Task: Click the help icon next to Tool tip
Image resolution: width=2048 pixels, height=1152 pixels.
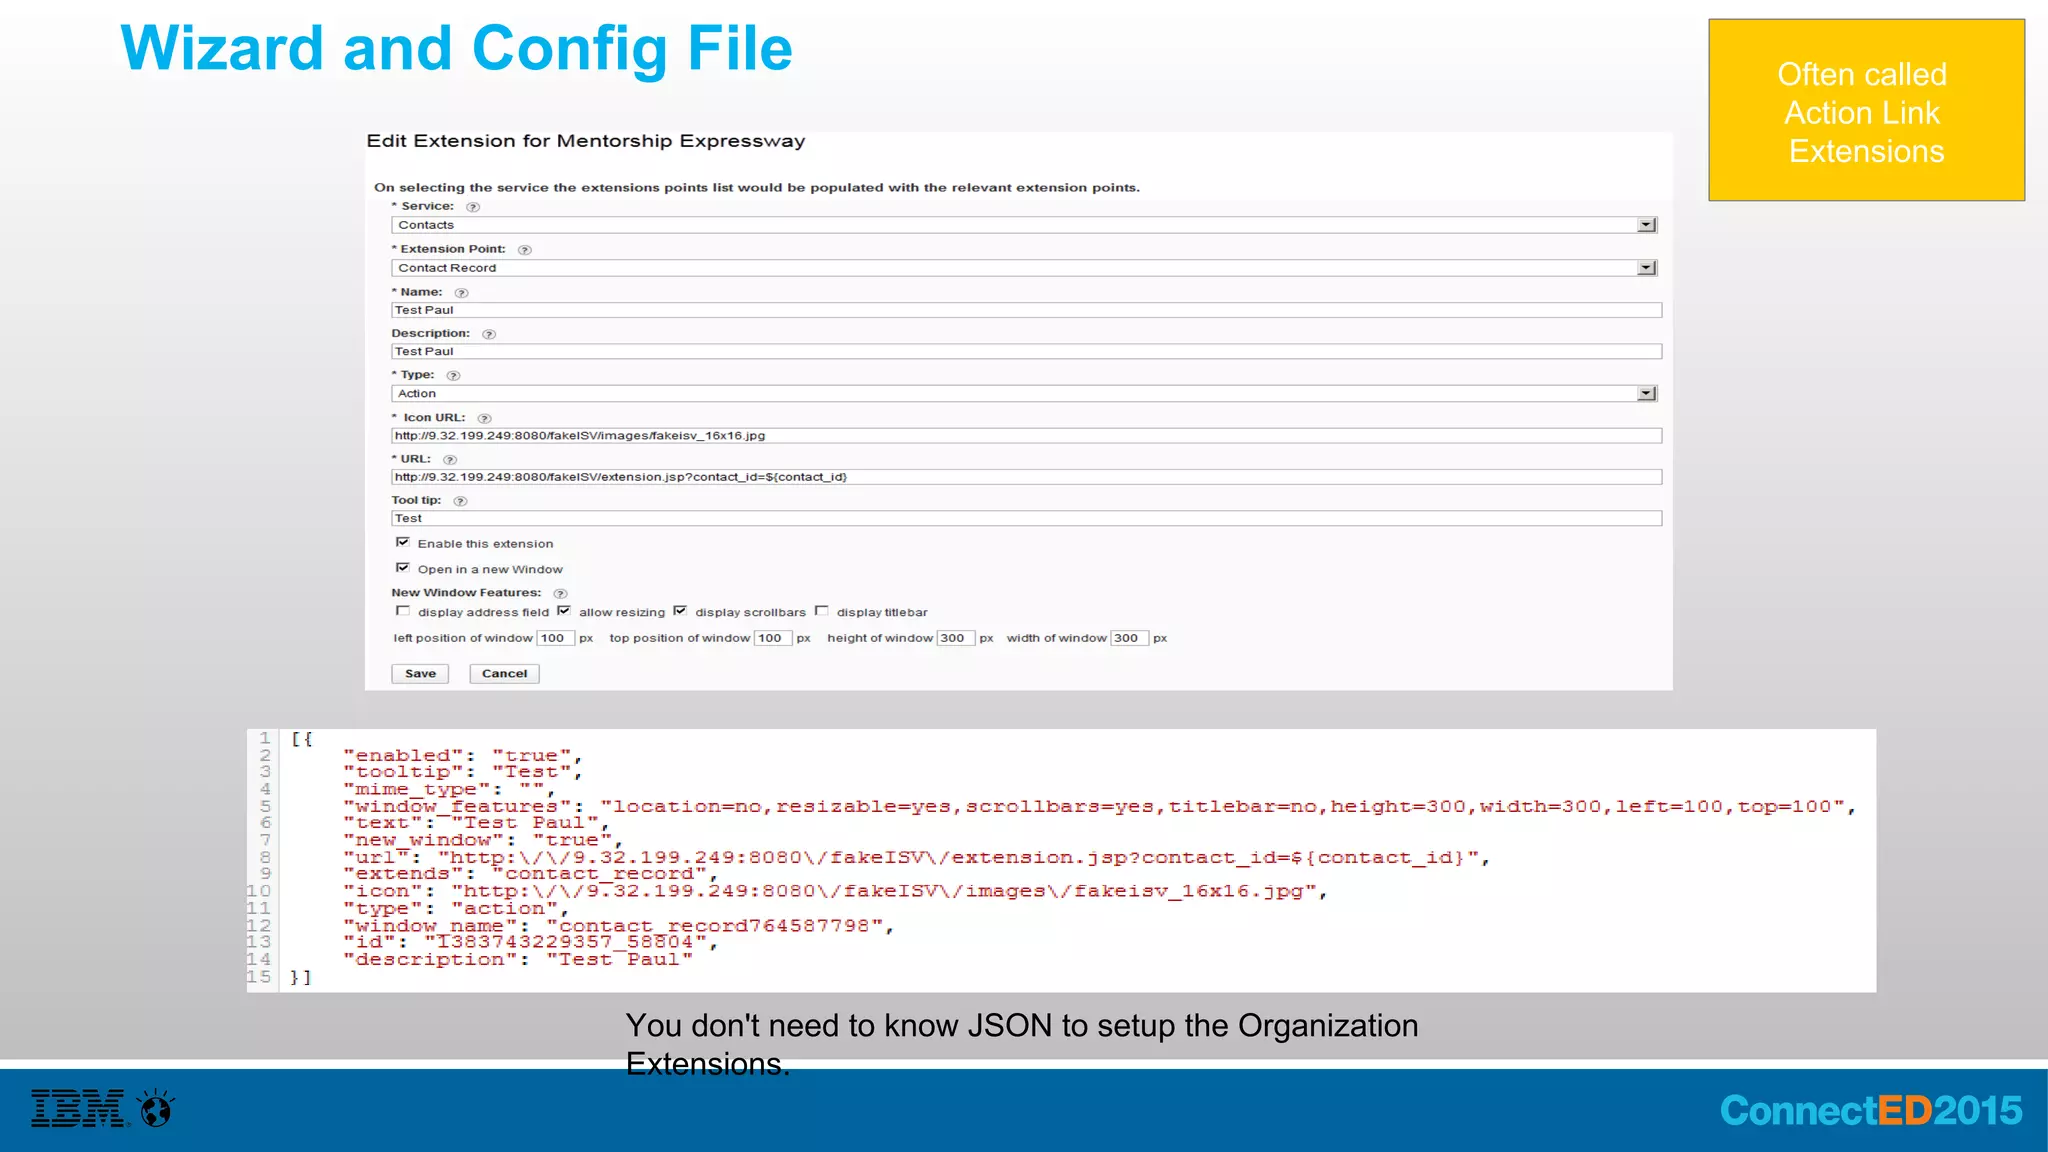Action: click(460, 501)
